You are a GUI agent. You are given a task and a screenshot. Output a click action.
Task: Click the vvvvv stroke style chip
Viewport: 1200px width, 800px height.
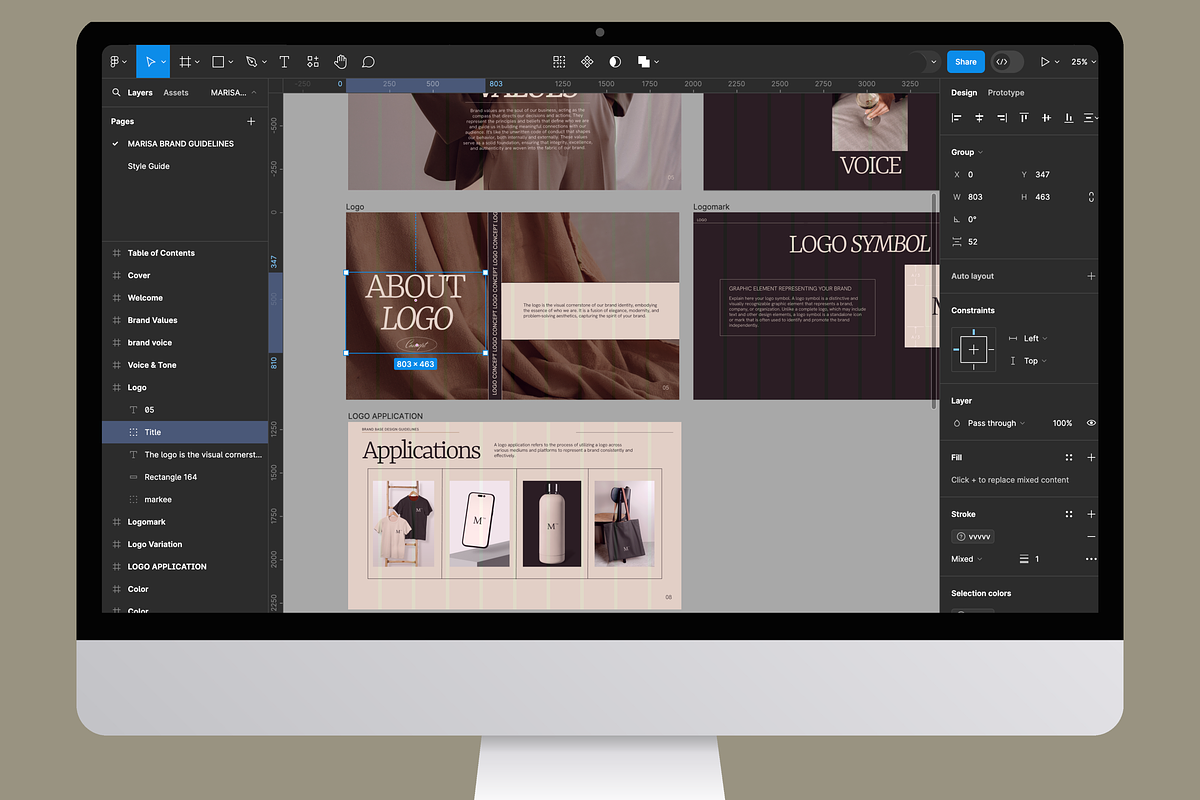pos(973,537)
